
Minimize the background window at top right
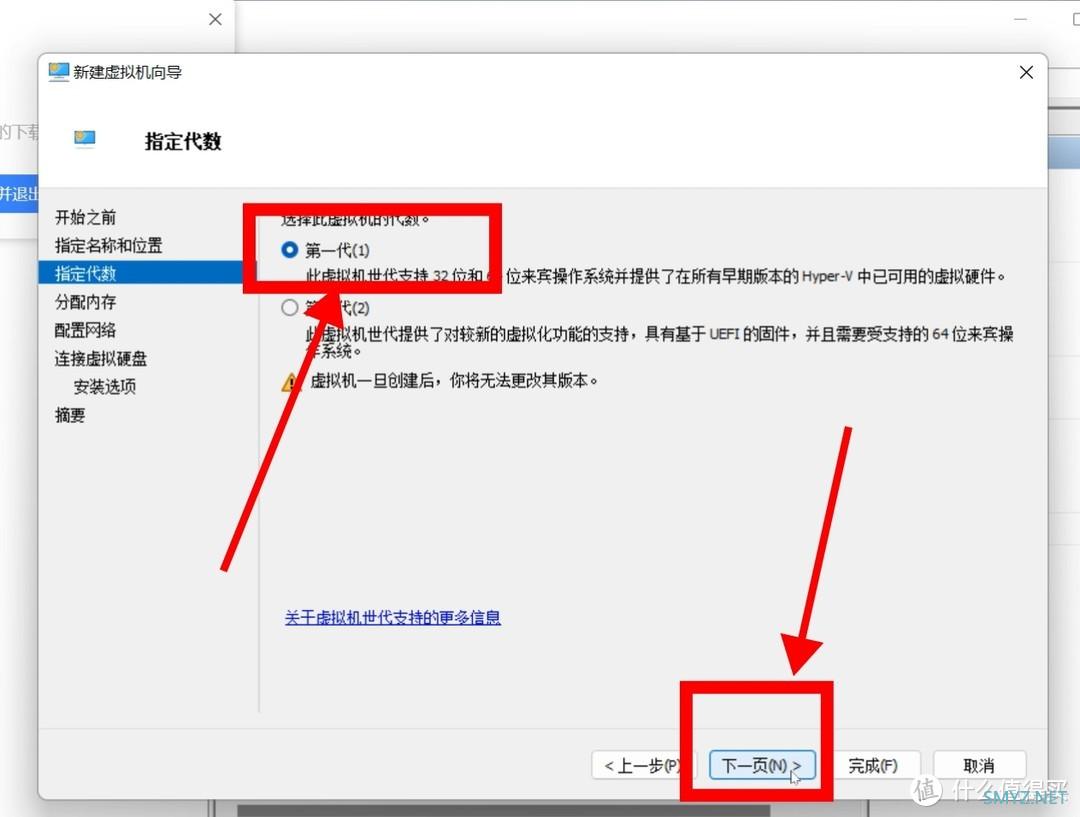[x=1021, y=19]
